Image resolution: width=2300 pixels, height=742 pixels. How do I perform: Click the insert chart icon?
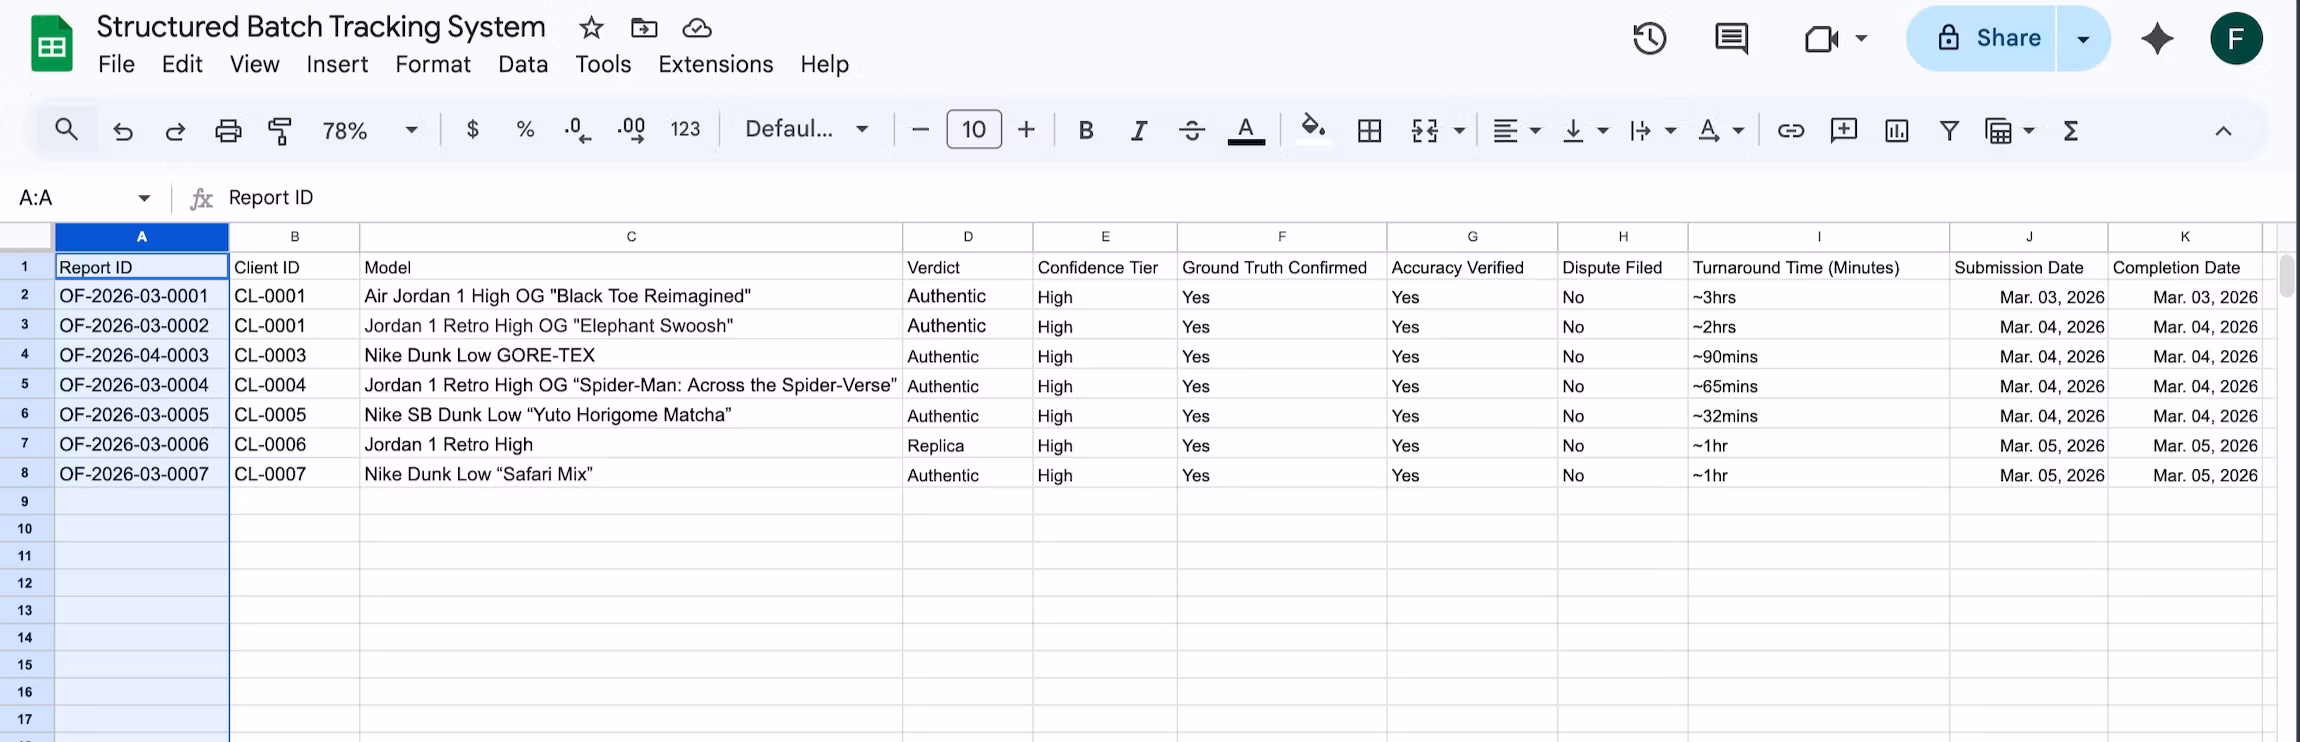pyautogui.click(x=1896, y=131)
